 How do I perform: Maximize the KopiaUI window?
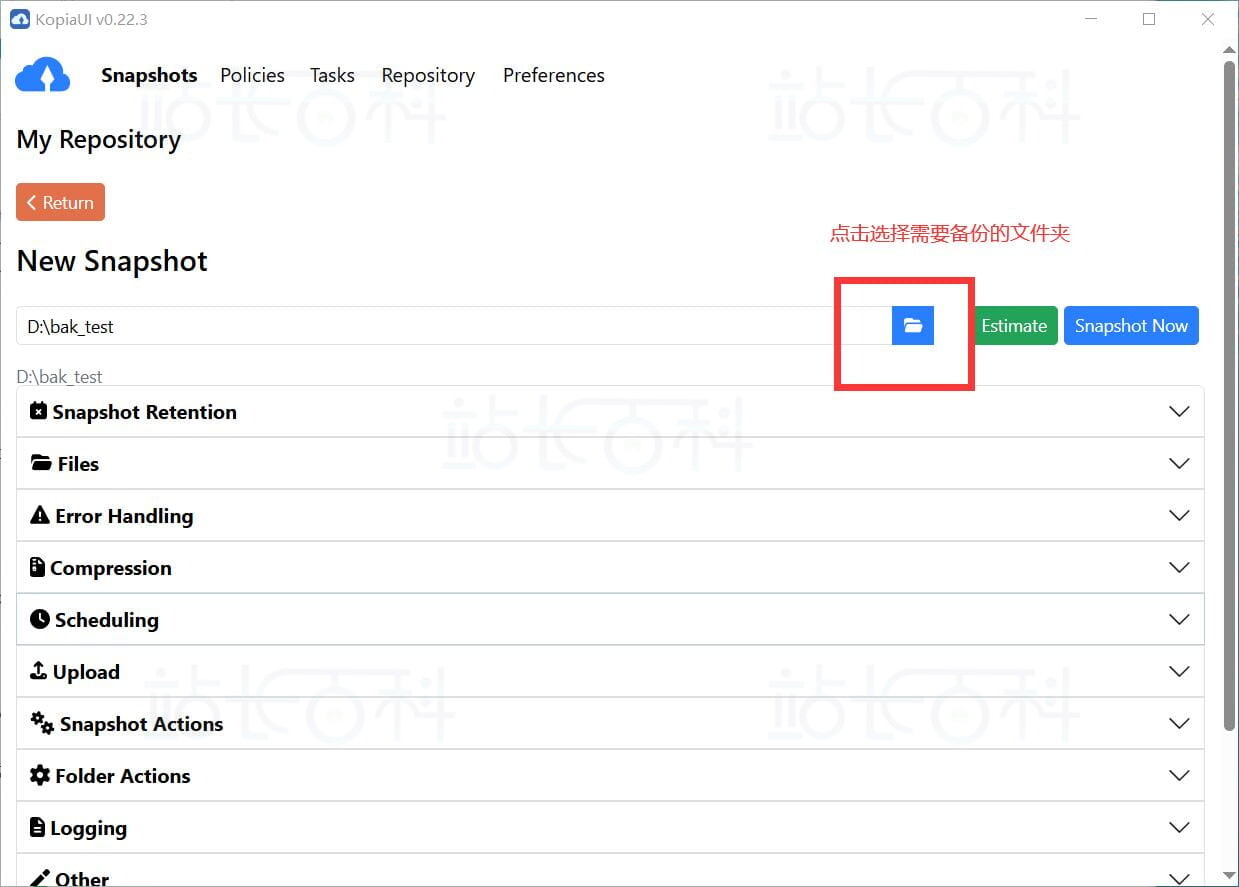(x=1149, y=19)
